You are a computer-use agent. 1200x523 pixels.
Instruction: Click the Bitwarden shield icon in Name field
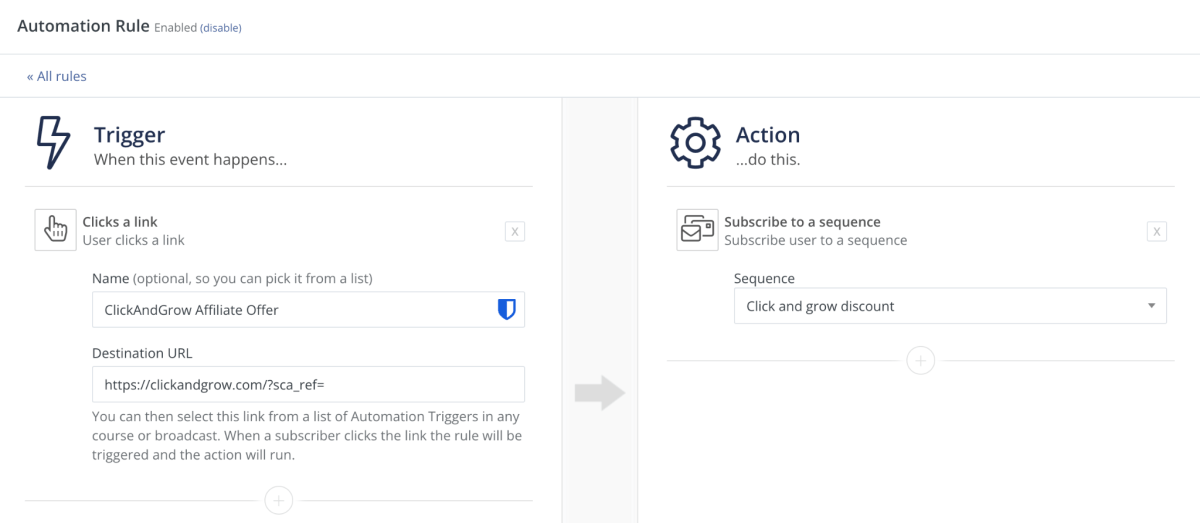point(507,310)
